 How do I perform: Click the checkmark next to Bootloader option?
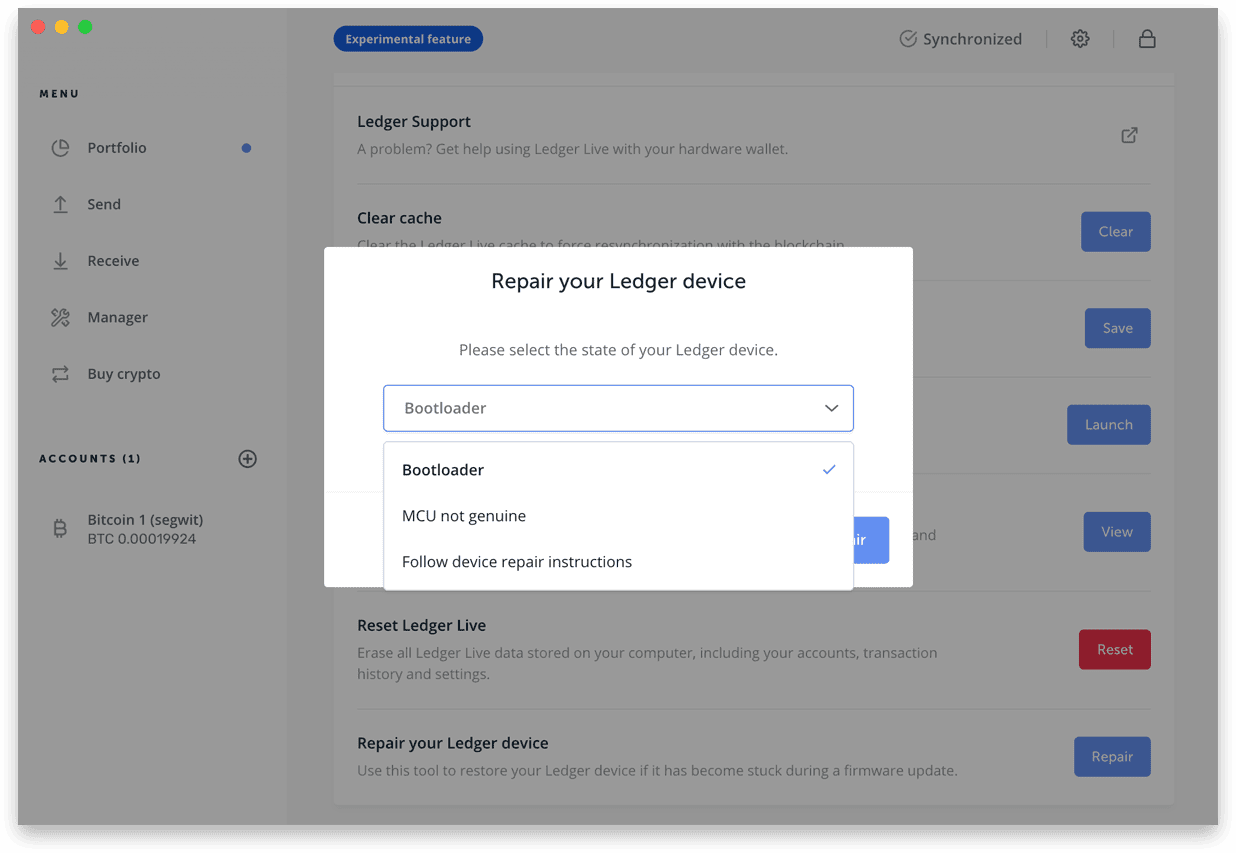829,470
